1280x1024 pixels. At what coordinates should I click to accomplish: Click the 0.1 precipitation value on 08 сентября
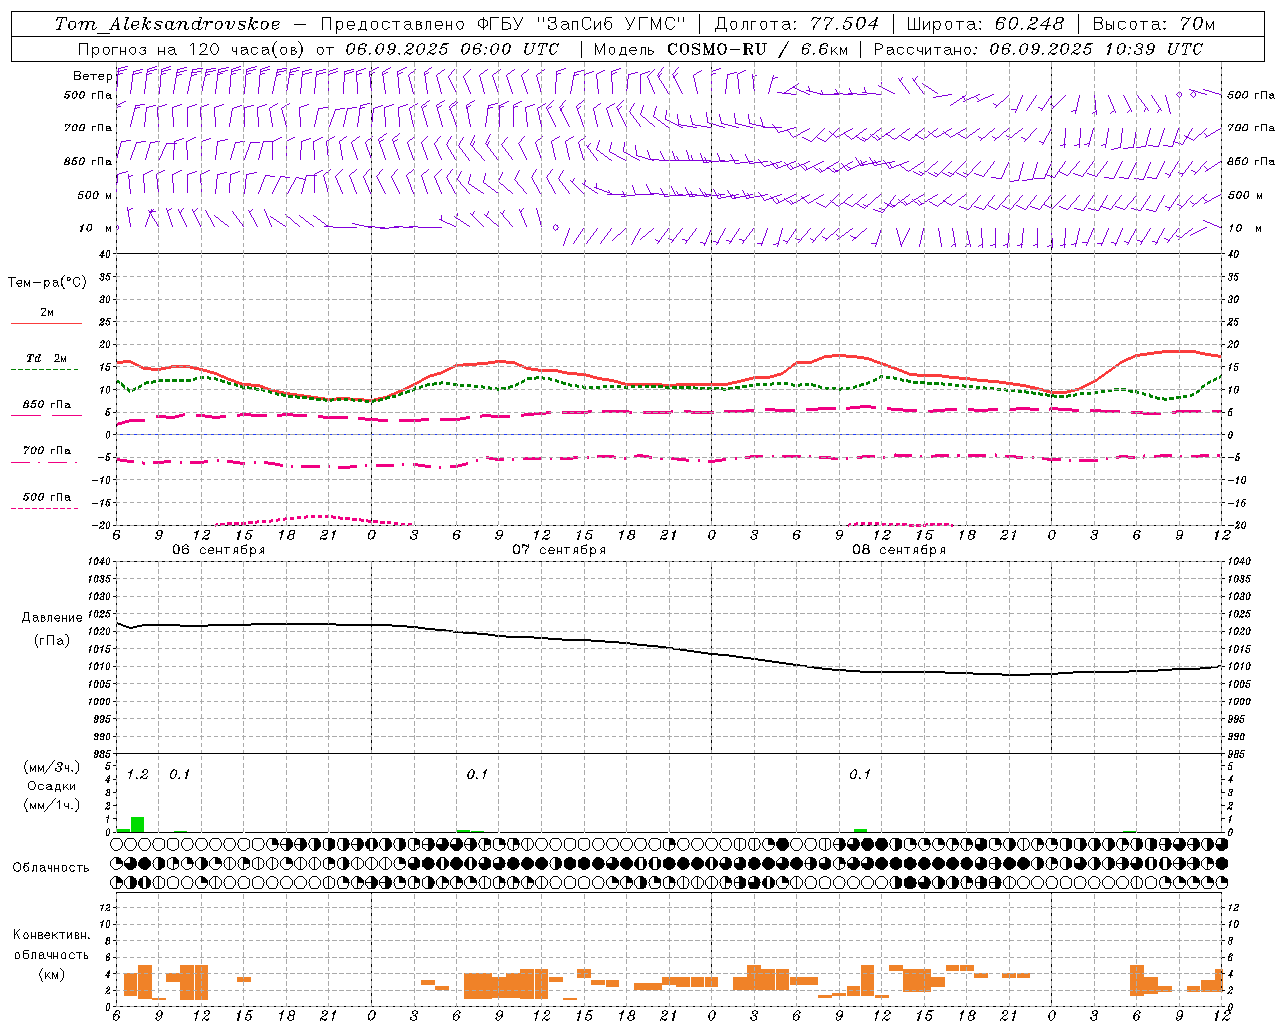[x=860, y=774]
